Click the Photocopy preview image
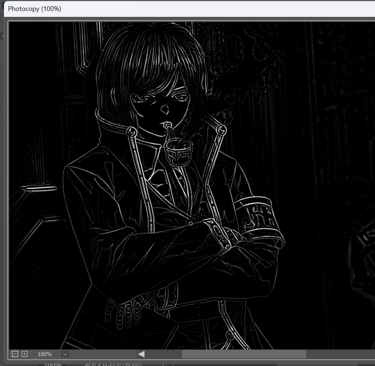Screen dimensions: 375x366 click(192, 185)
